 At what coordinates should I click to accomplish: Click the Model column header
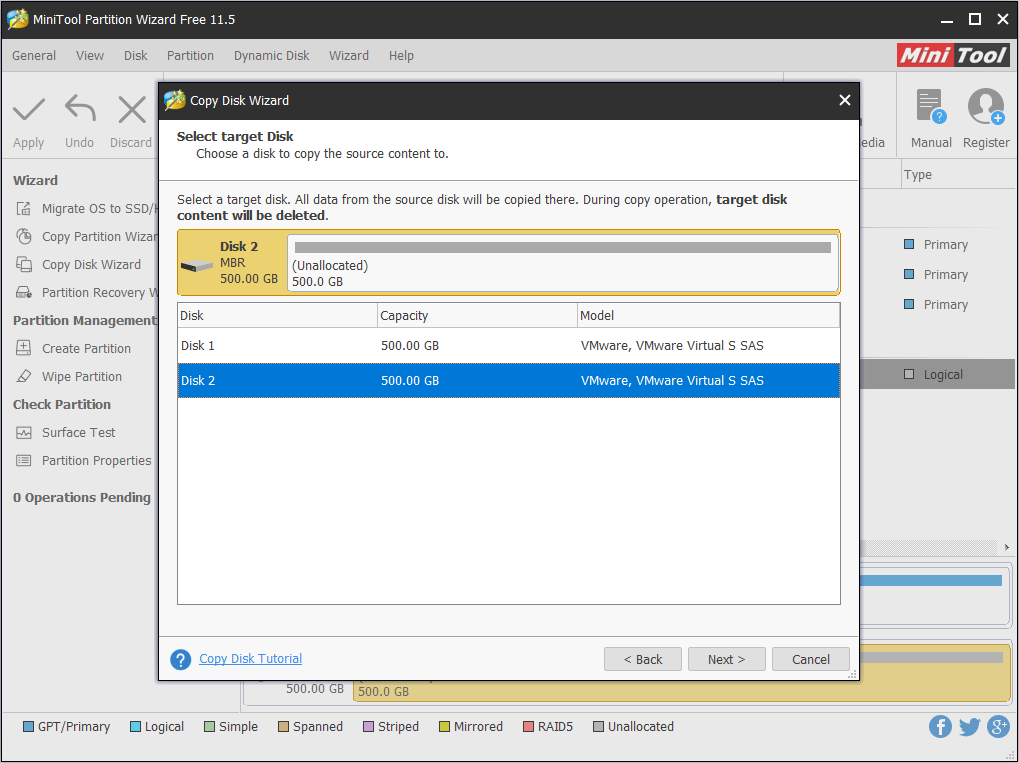(708, 315)
